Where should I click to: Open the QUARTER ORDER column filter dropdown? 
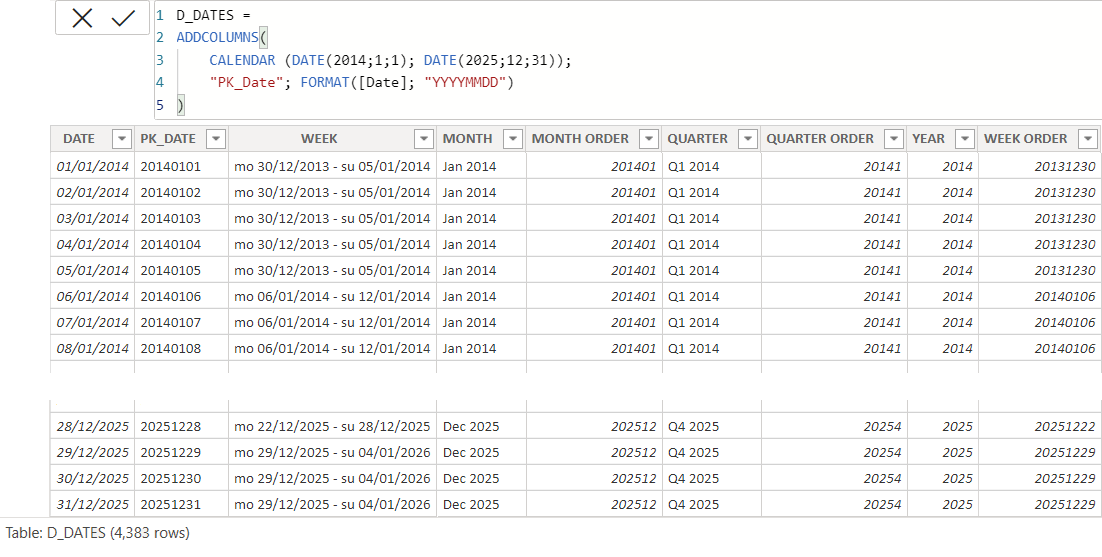tap(894, 139)
